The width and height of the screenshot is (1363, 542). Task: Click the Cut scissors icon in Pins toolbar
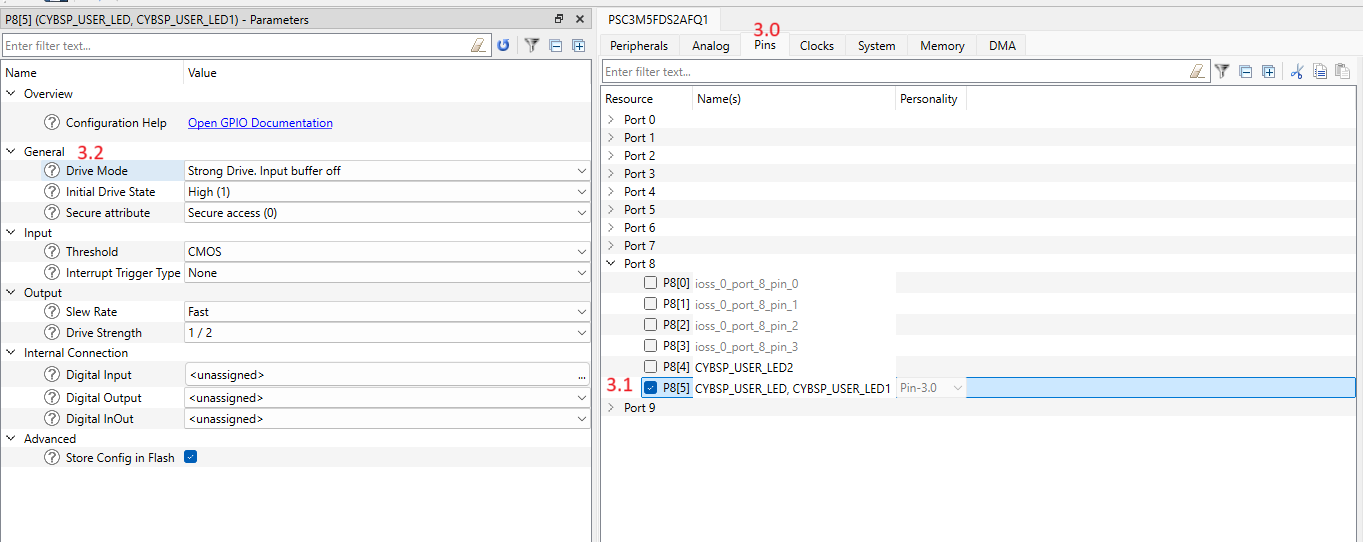click(x=1297, y=71)
